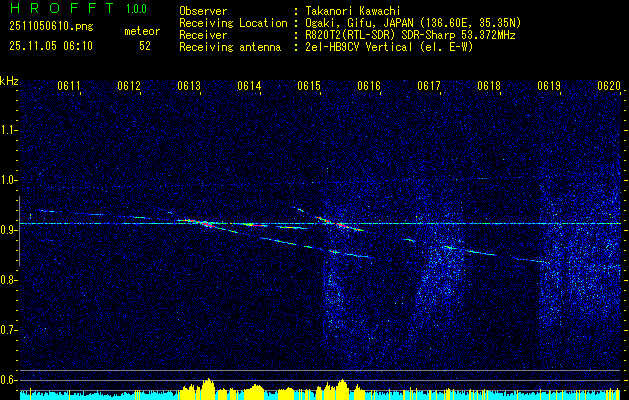Click the 2el-HB9CV Vertical antenna text

tap(390, 47)
